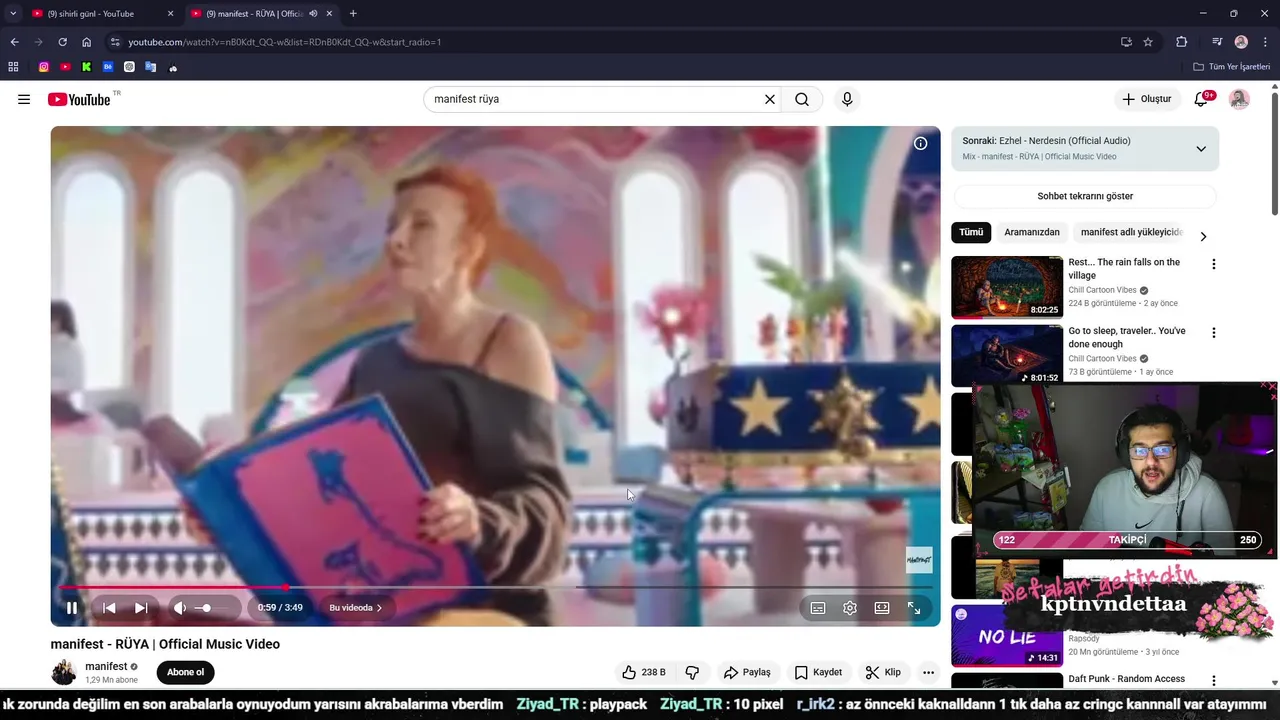1280x720 pixels.
Task: Open 'Rest... The rain falls' video thumbnail
Action: point(1007,287)
